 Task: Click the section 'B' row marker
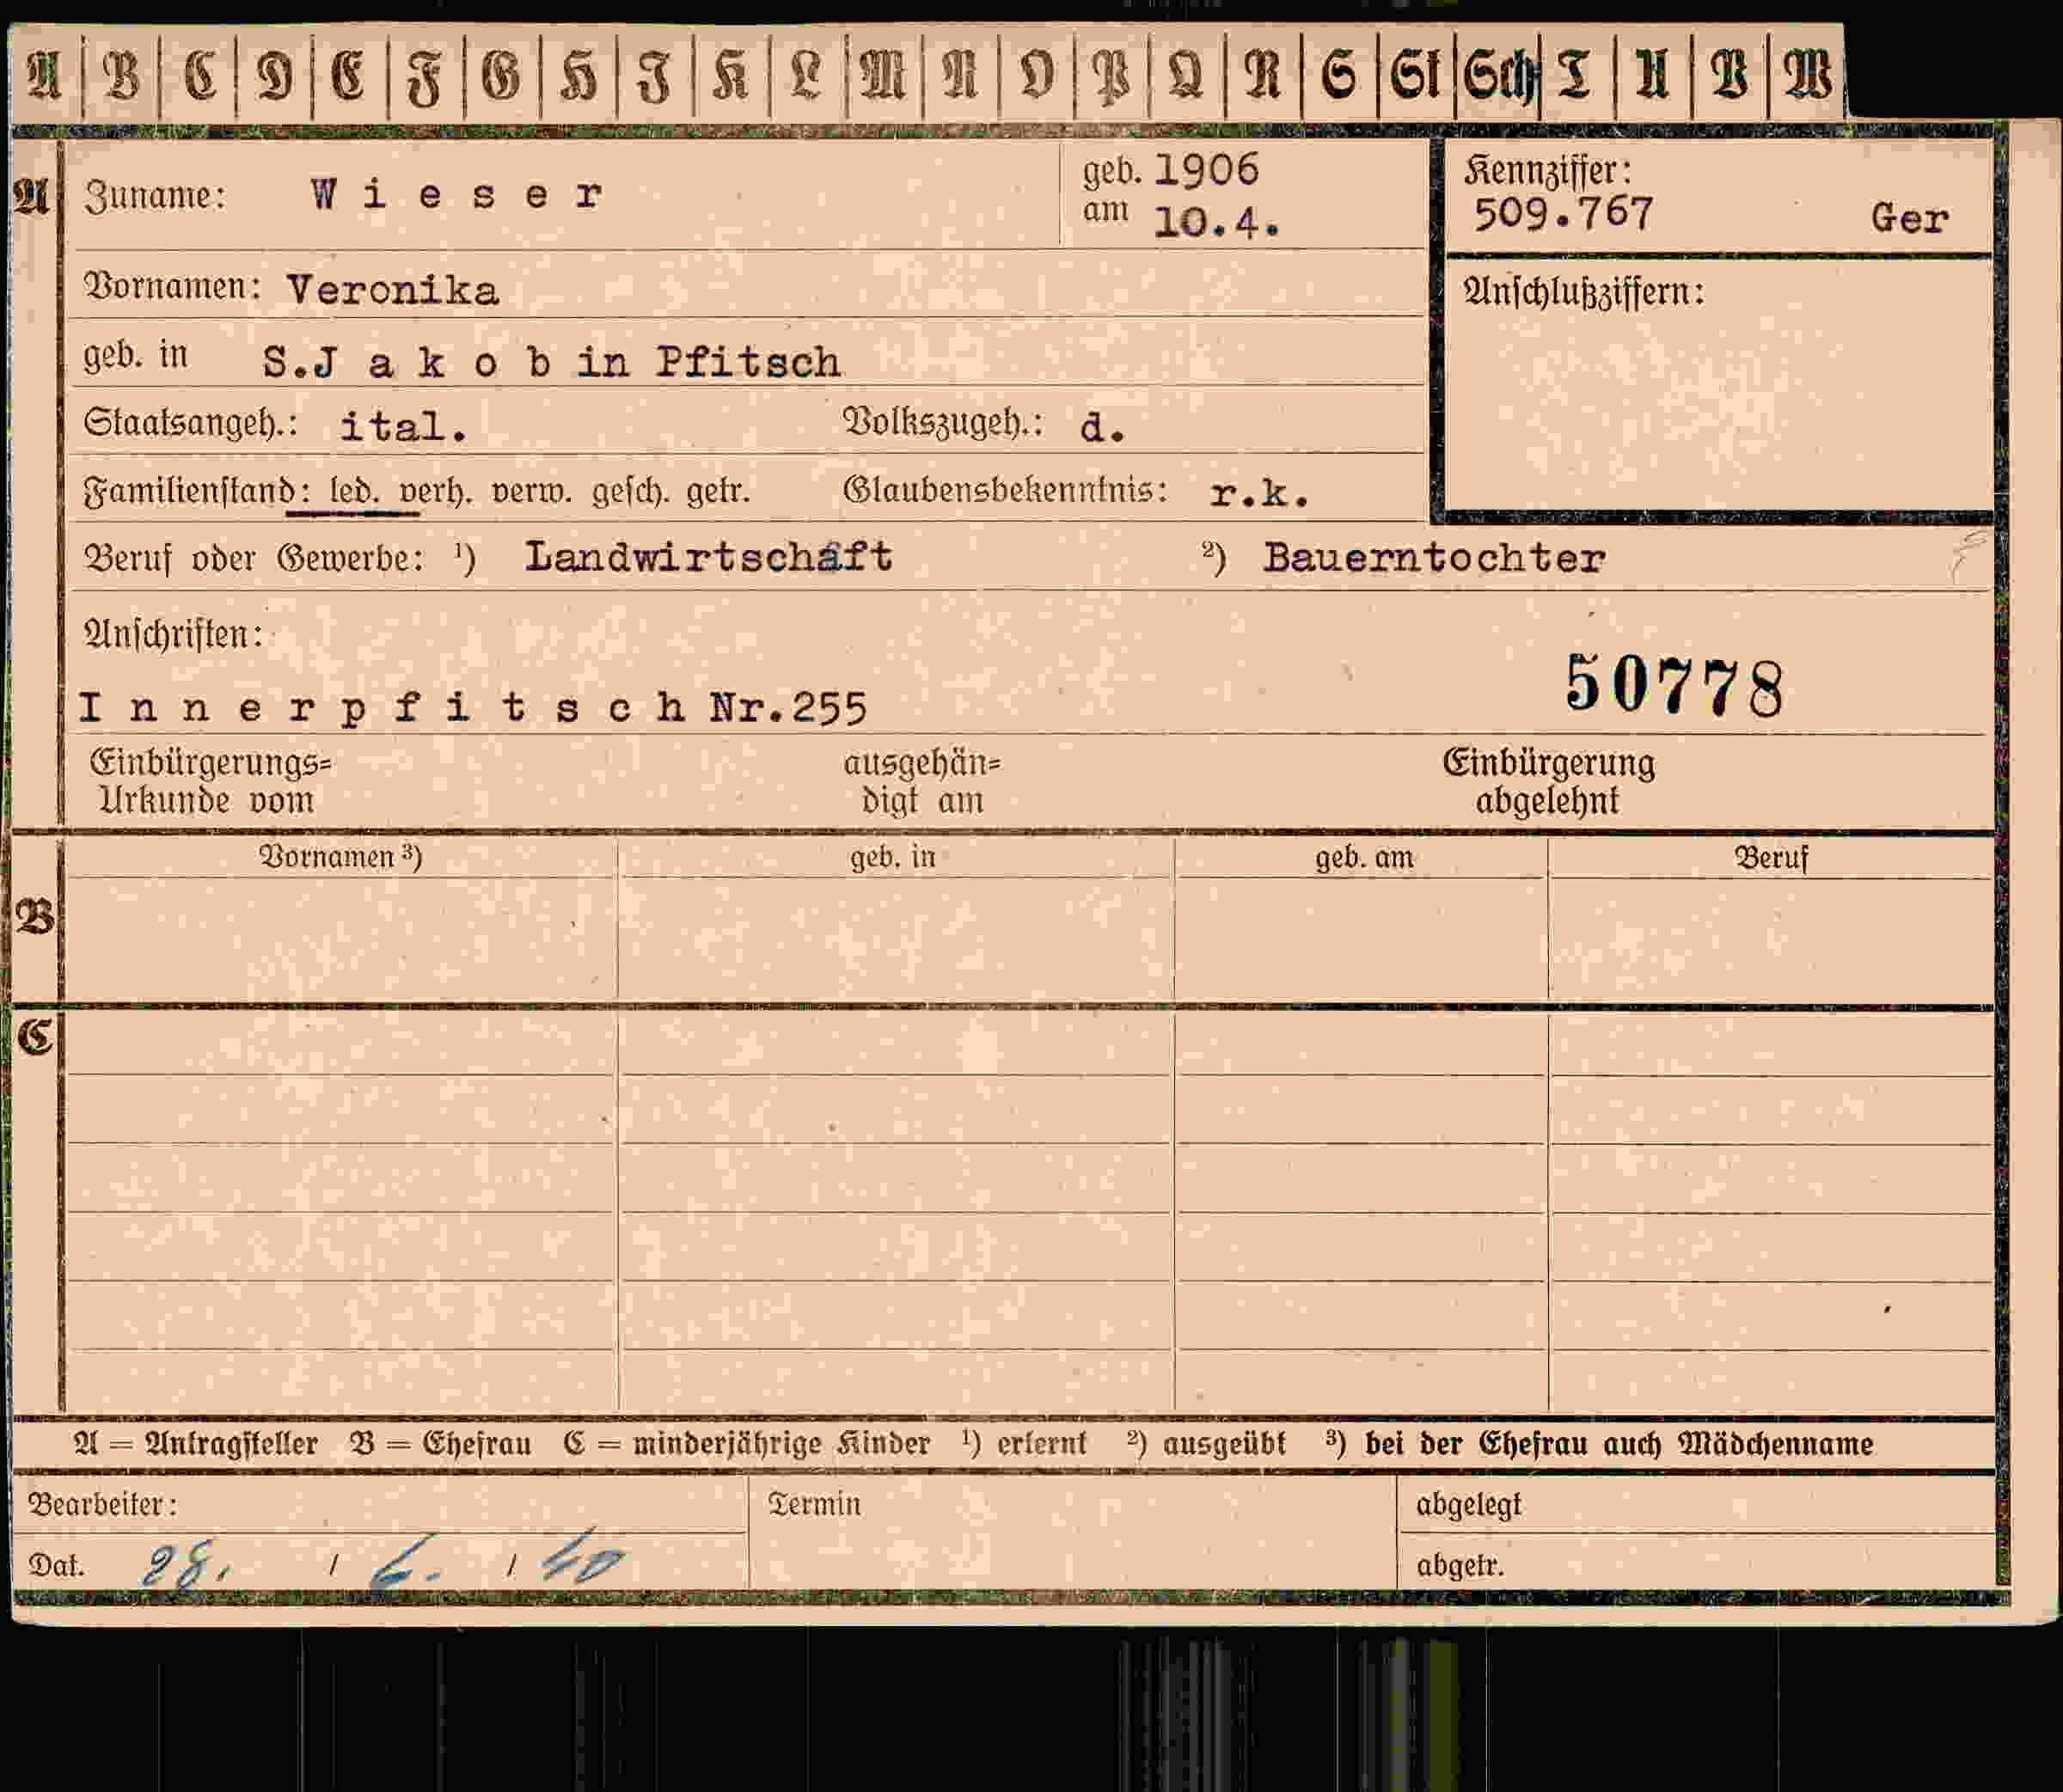coord(35,917)
